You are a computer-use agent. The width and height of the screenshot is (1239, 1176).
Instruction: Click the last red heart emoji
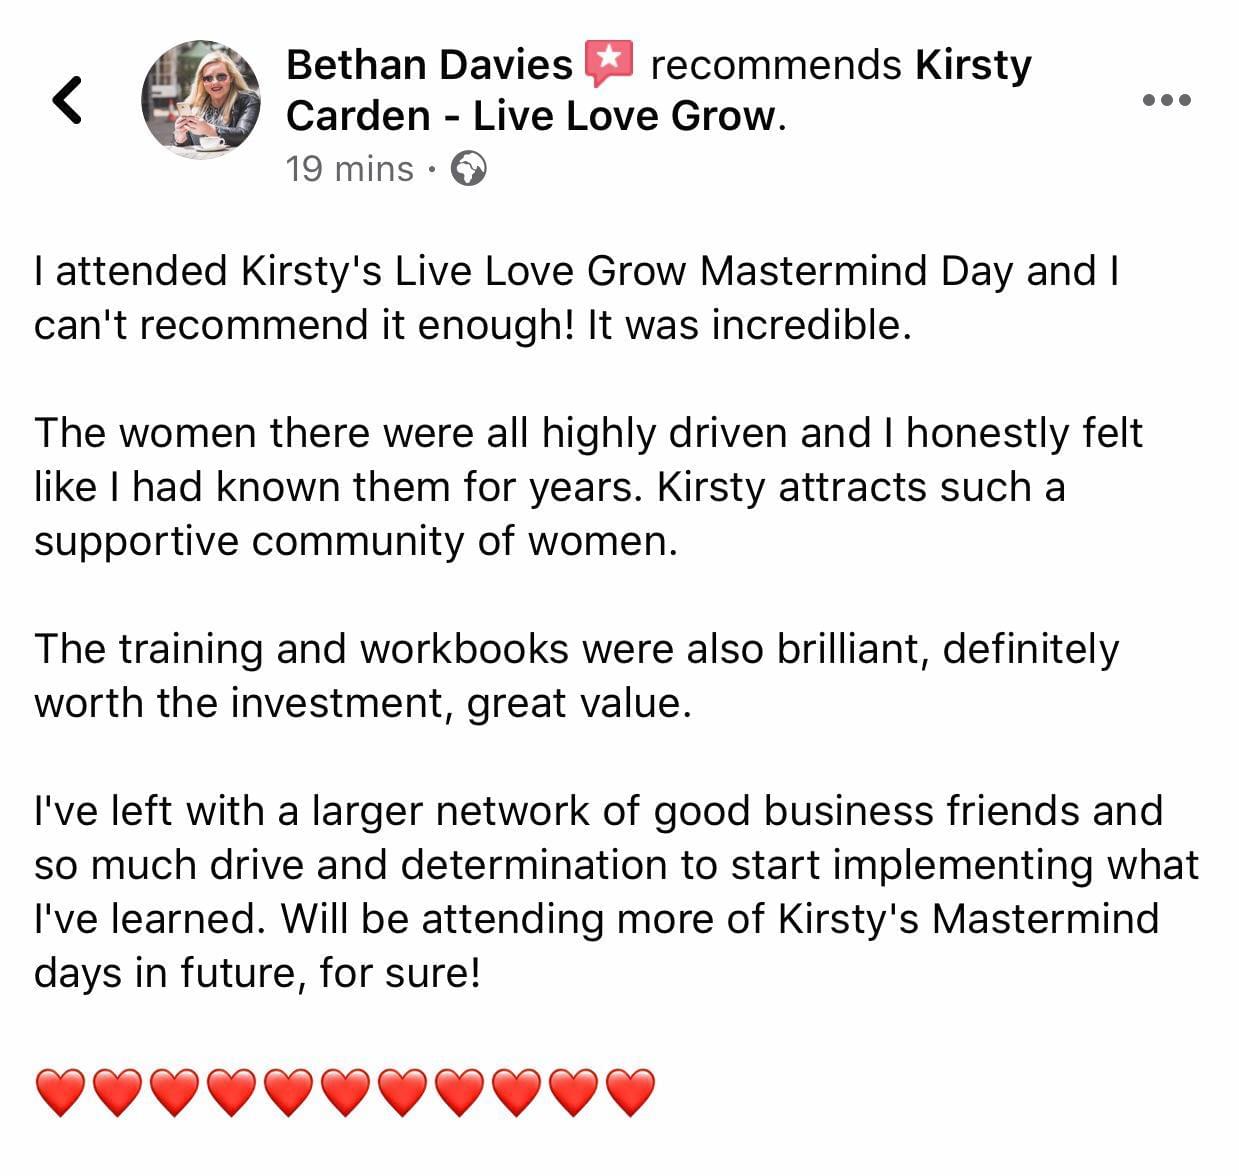click(x=630, y=1091)
